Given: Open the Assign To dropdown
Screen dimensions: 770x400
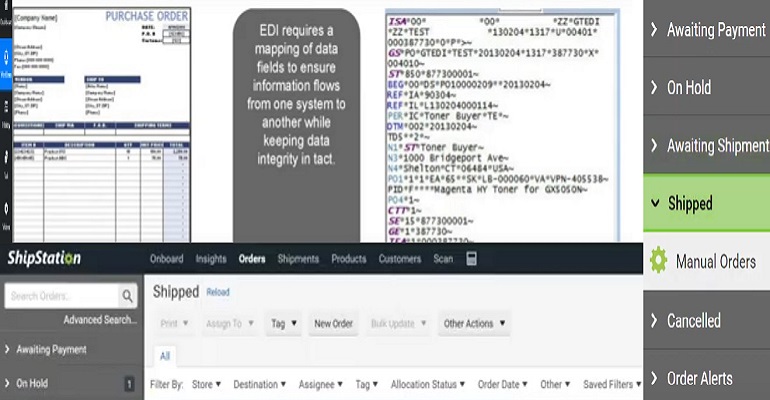Looking at the screenshot, I should pos(230,323).
